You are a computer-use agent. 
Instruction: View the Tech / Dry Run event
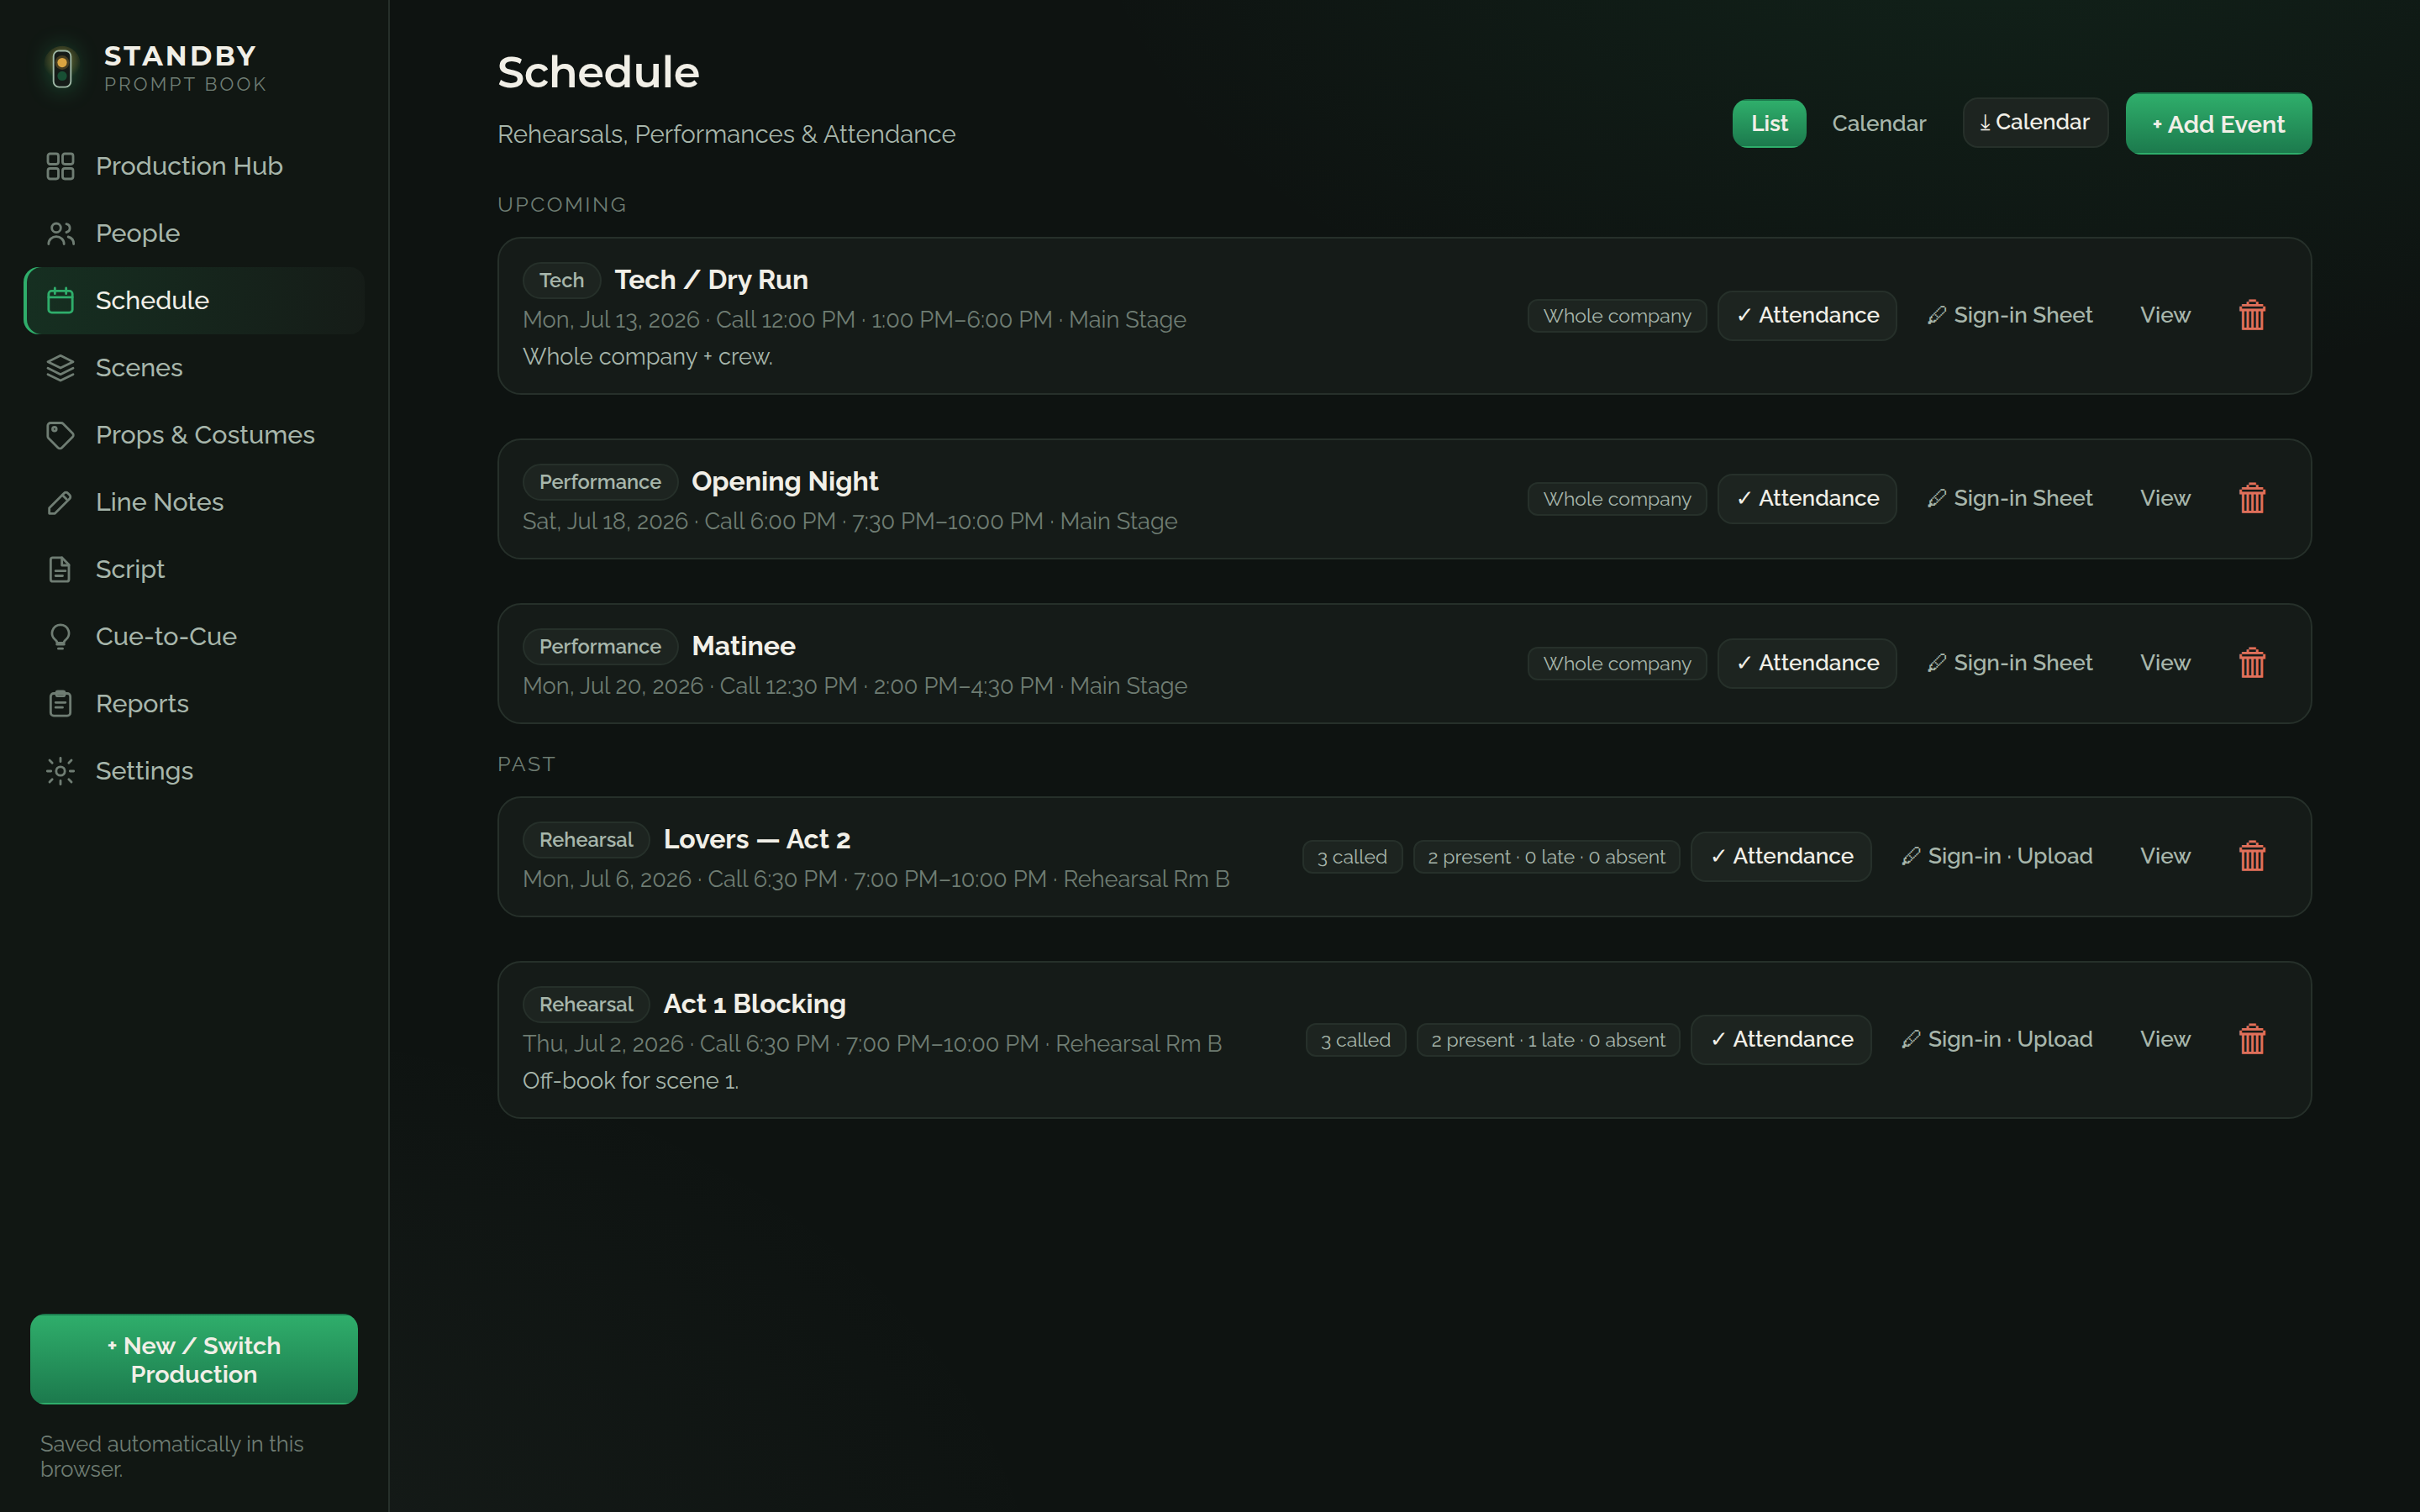[x=2165, y=316]
